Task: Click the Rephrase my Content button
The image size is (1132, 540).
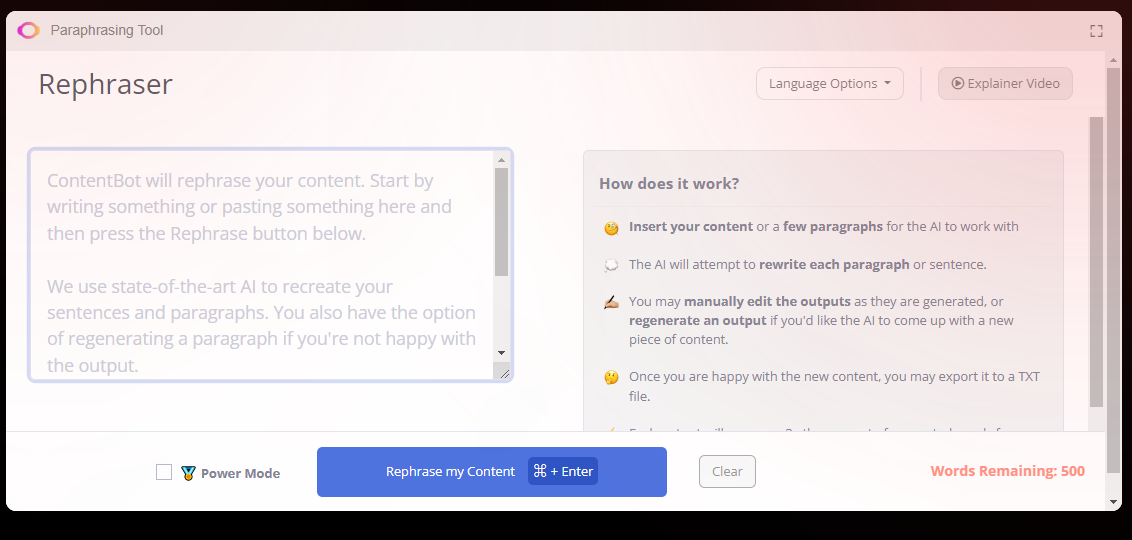Action: [492, 472]
